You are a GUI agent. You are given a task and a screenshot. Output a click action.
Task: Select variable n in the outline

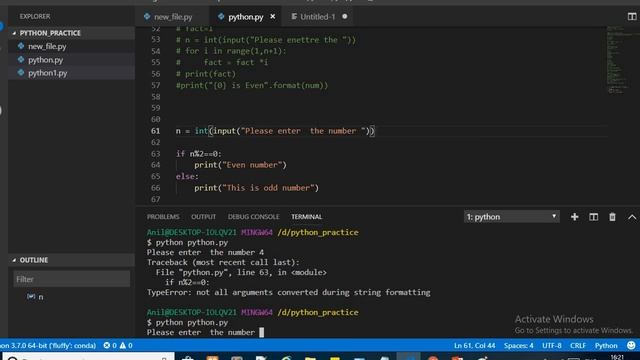pyautogui.click(x=40, y=297)
